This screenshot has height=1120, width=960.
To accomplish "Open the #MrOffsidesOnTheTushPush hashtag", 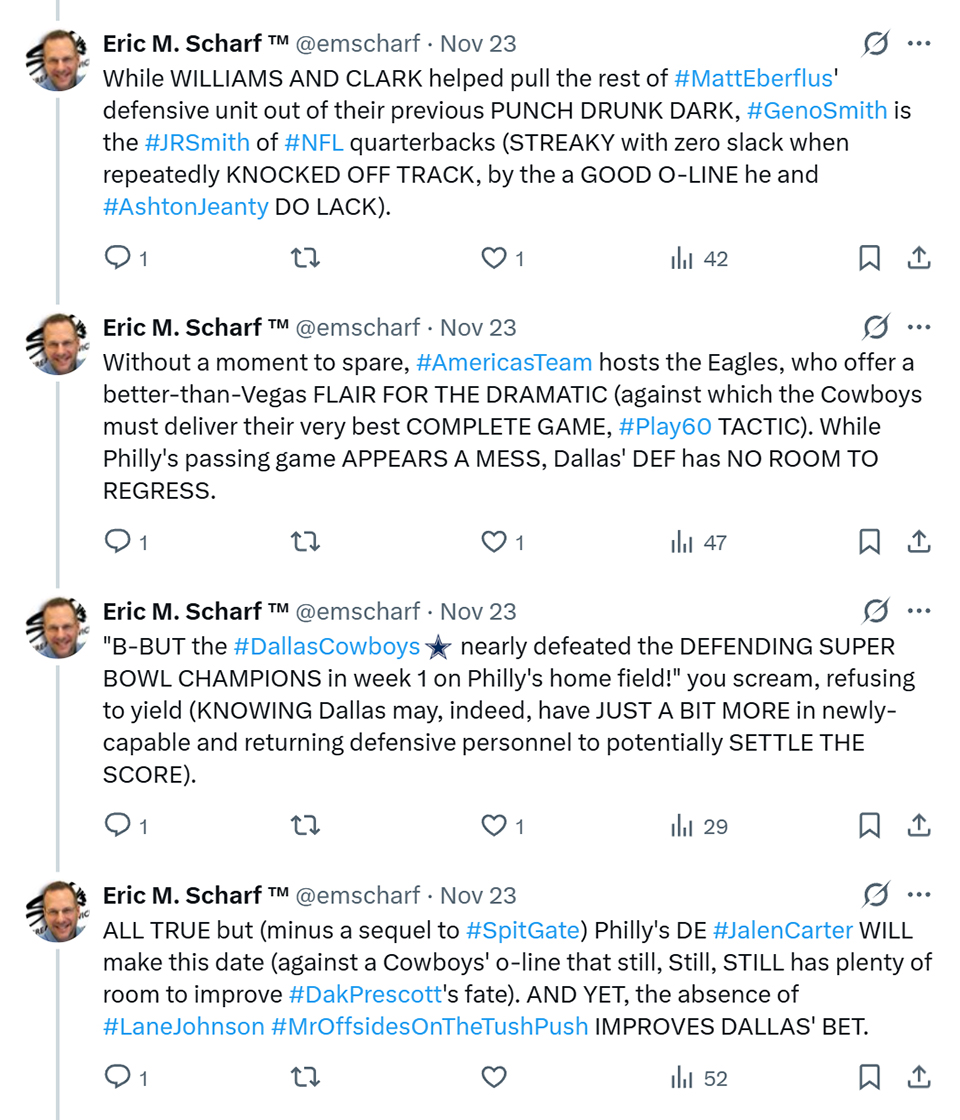I will tap(429, 1027).
